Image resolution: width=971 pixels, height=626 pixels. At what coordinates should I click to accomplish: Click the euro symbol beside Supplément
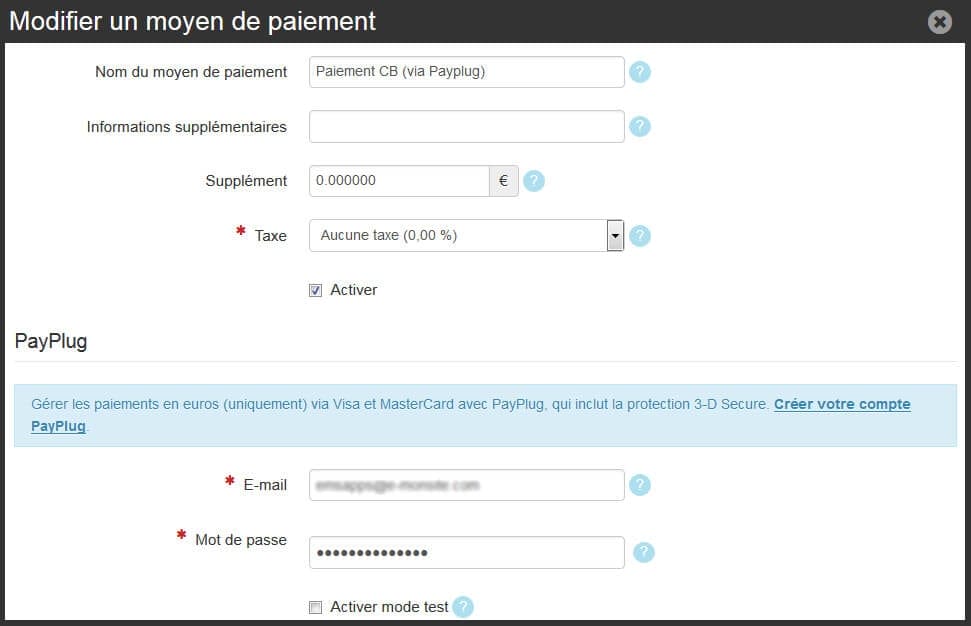tap(503, 181)
